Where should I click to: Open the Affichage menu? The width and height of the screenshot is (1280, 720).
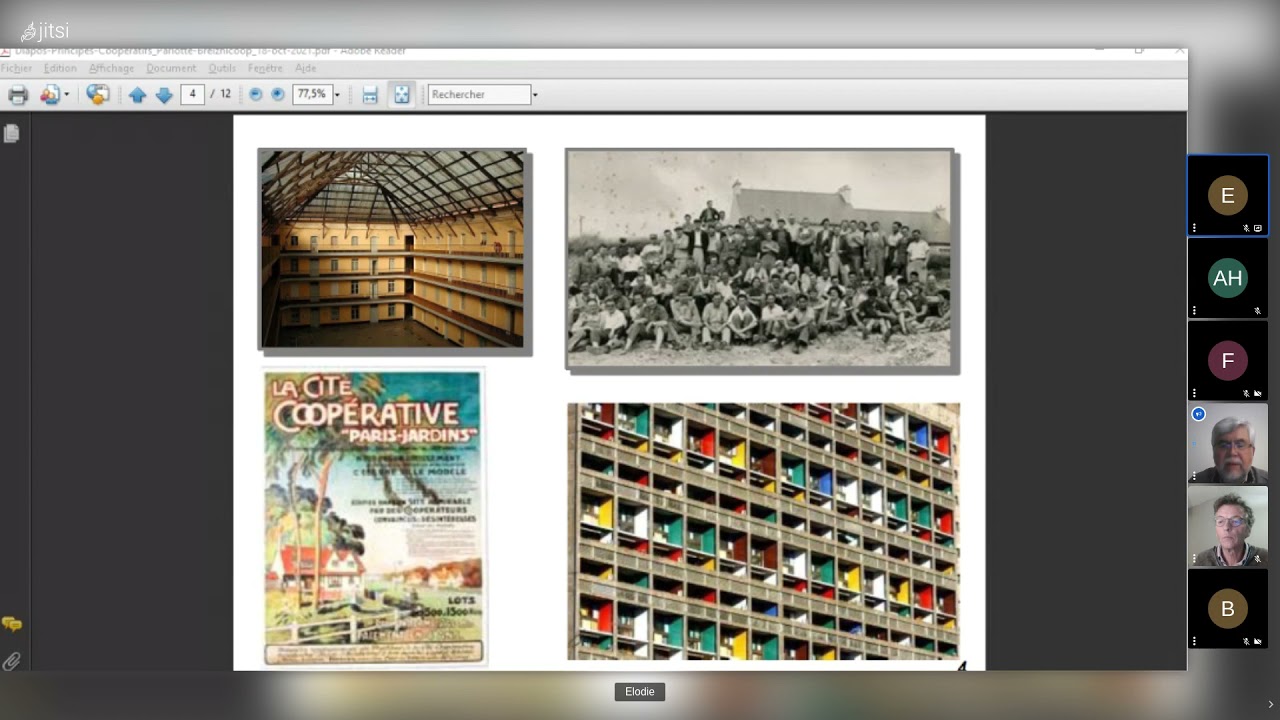[111, 68]
